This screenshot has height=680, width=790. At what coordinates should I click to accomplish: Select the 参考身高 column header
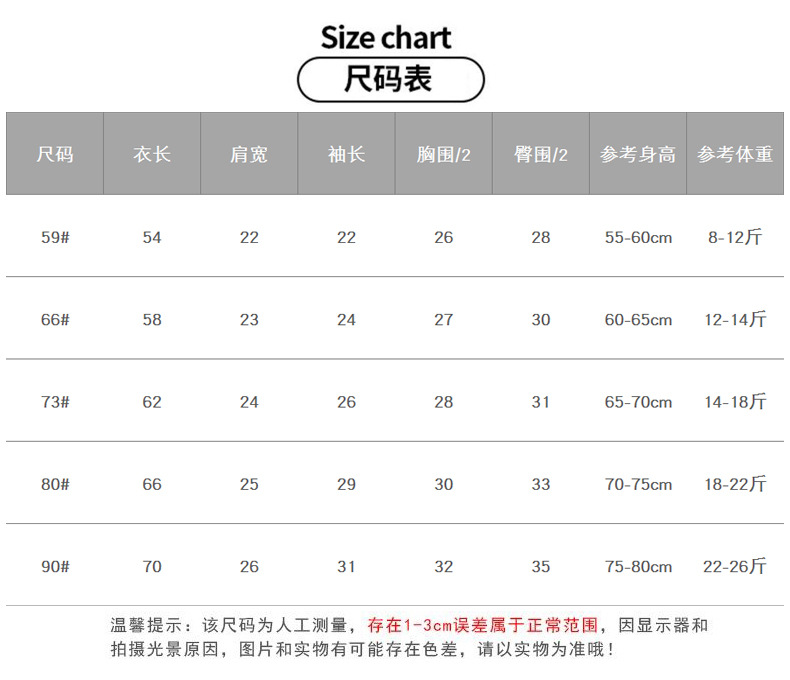(637, 154)
